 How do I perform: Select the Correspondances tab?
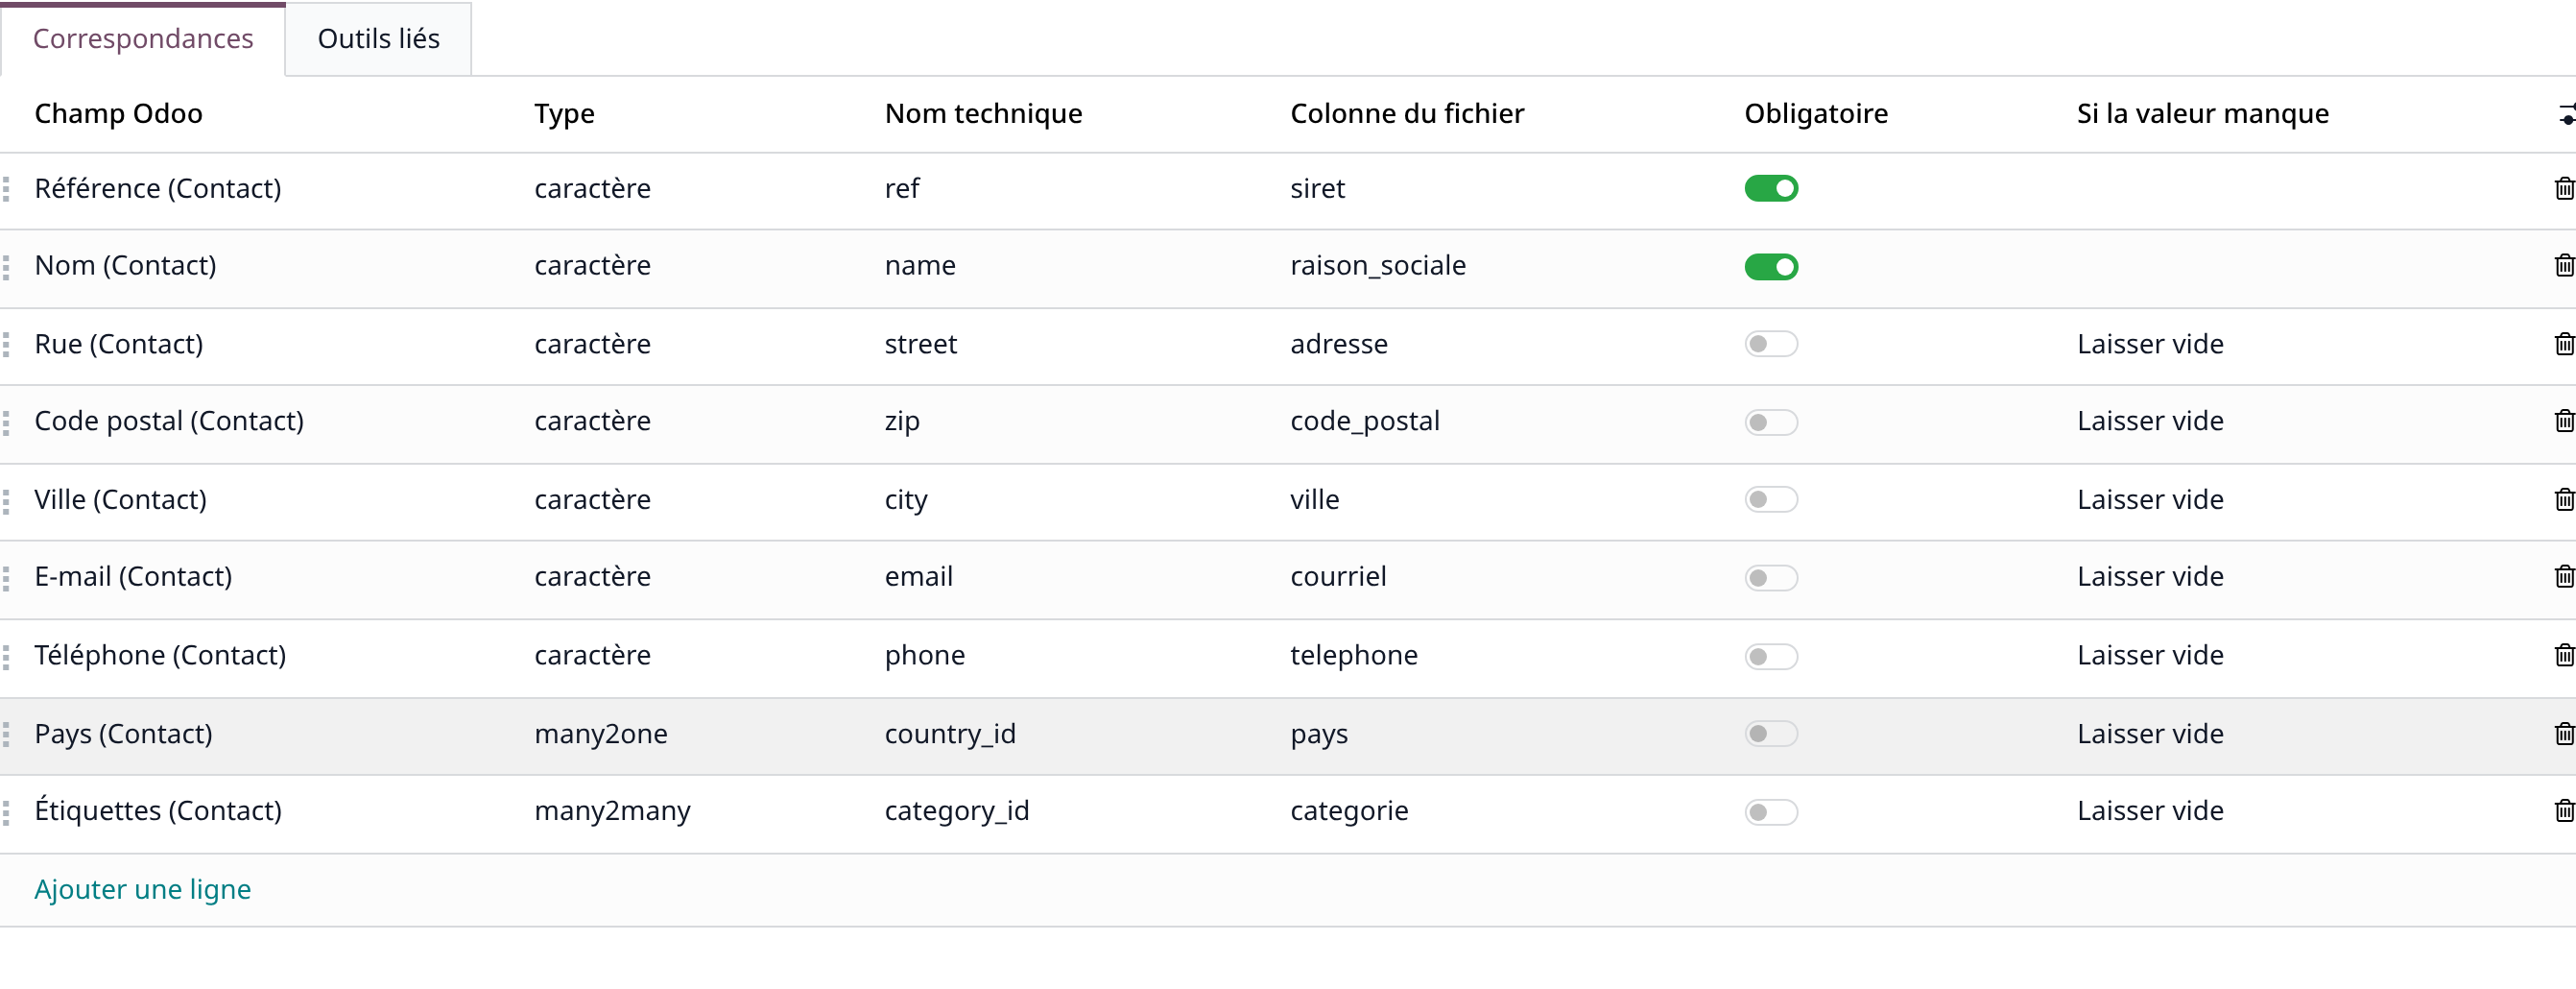pyautogui.click(x=143, y=39)
